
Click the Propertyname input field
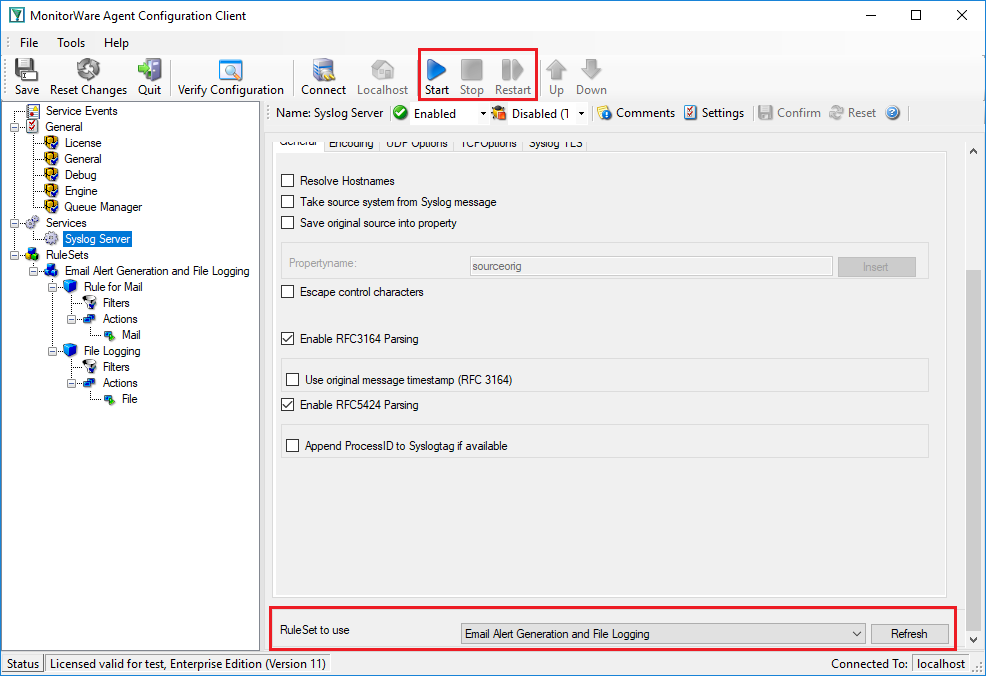click(x=651, y=266)
